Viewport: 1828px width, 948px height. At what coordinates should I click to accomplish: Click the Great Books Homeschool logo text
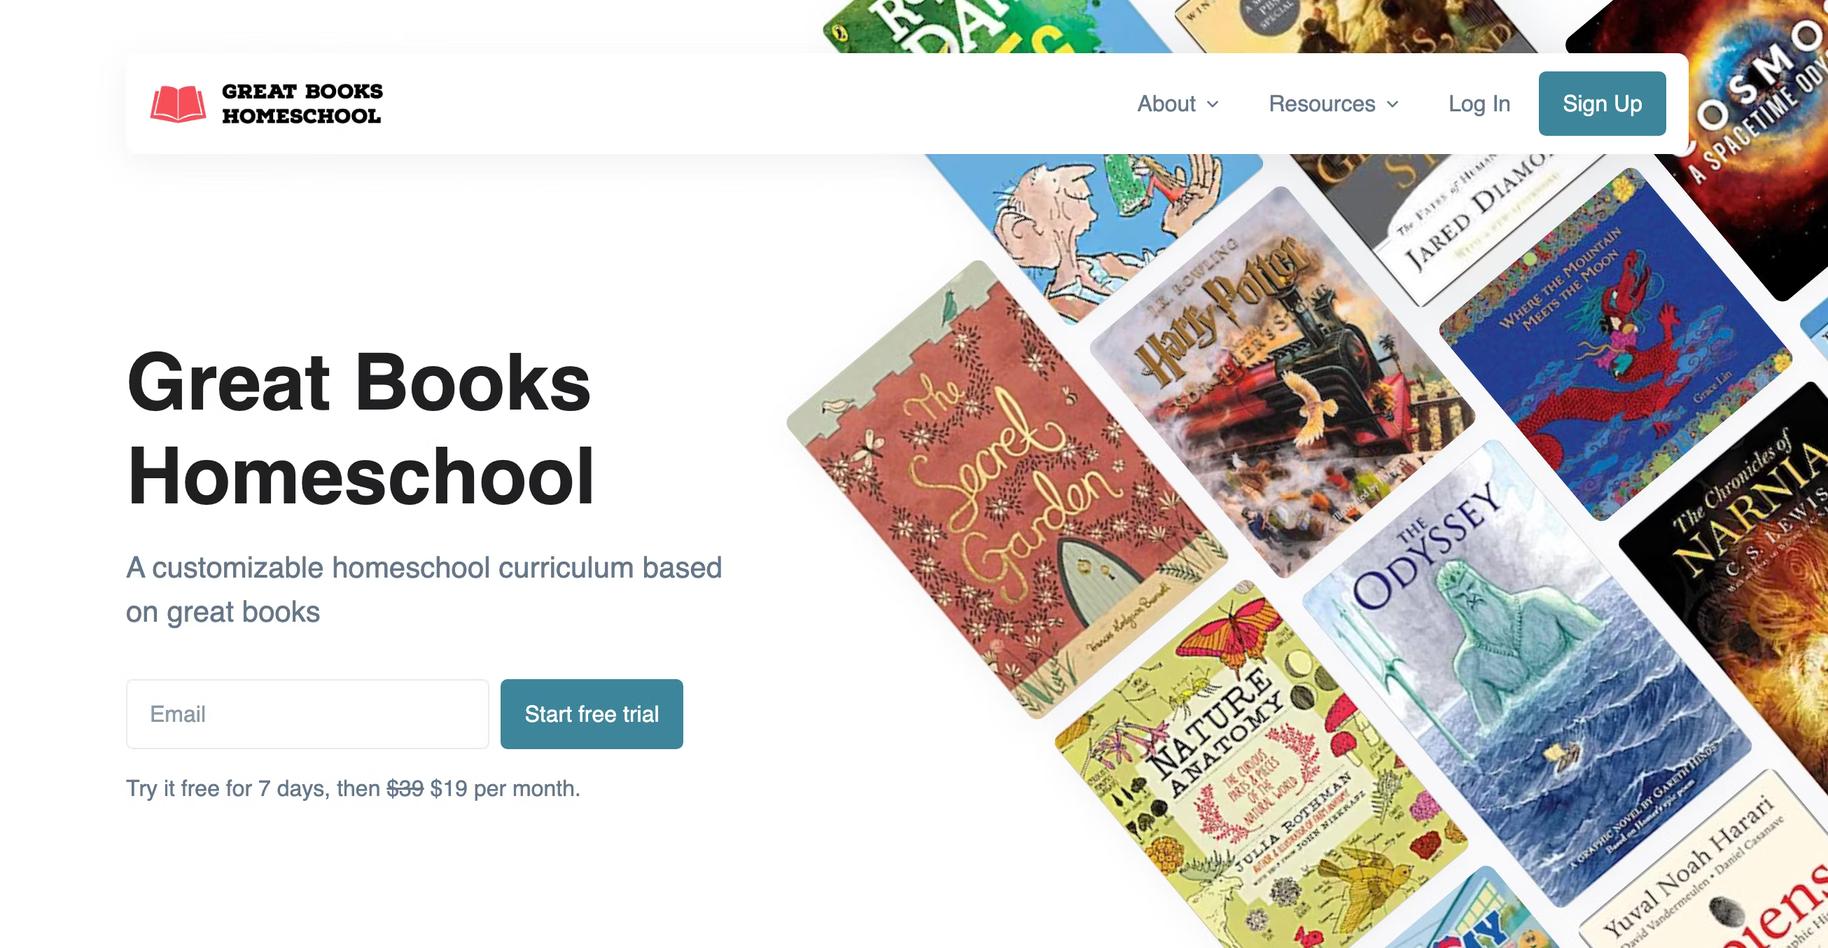(302, 103)
